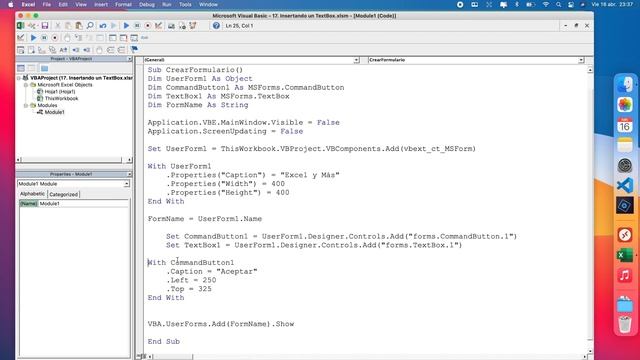Click the line "VBA.UserForms.Add(FormName).Show"
This screenshot has height=360, width=640.
(221, 324)
